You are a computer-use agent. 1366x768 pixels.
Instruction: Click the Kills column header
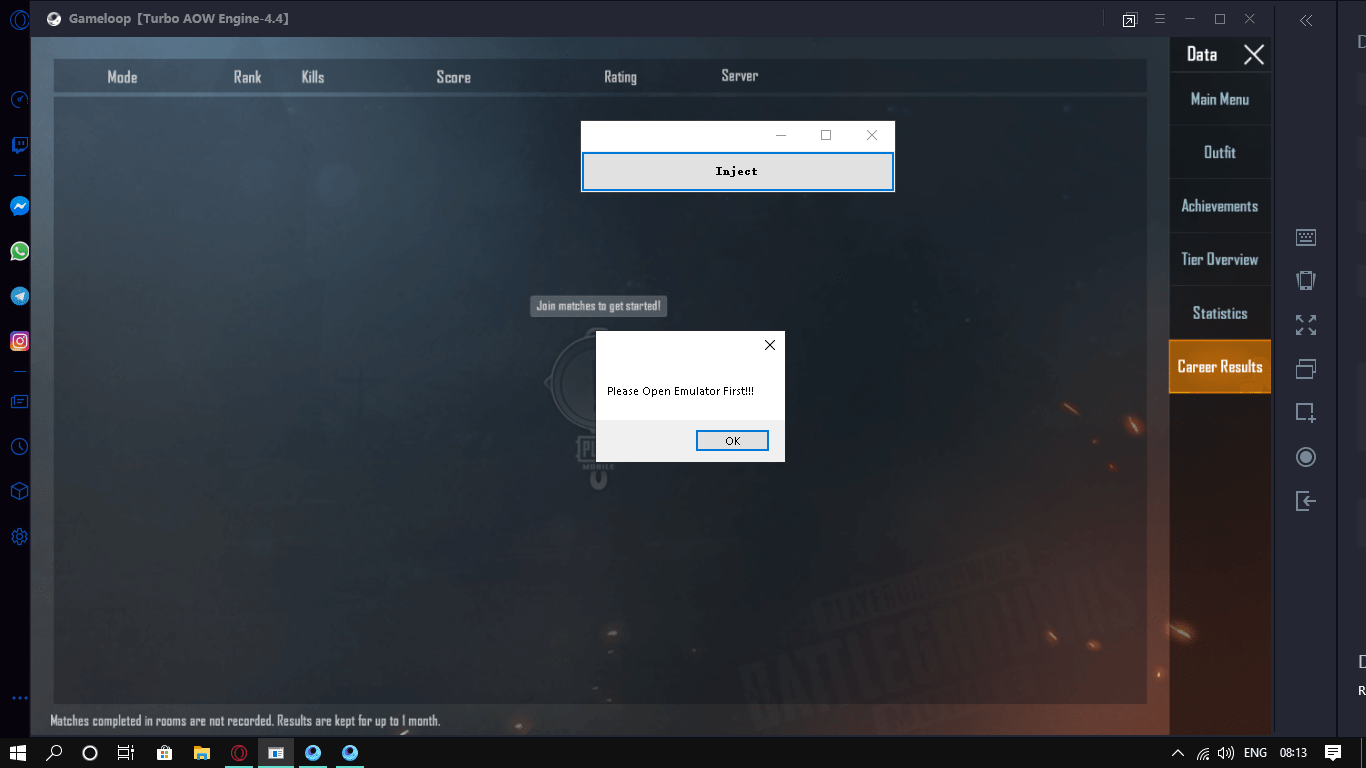point(313,77)
